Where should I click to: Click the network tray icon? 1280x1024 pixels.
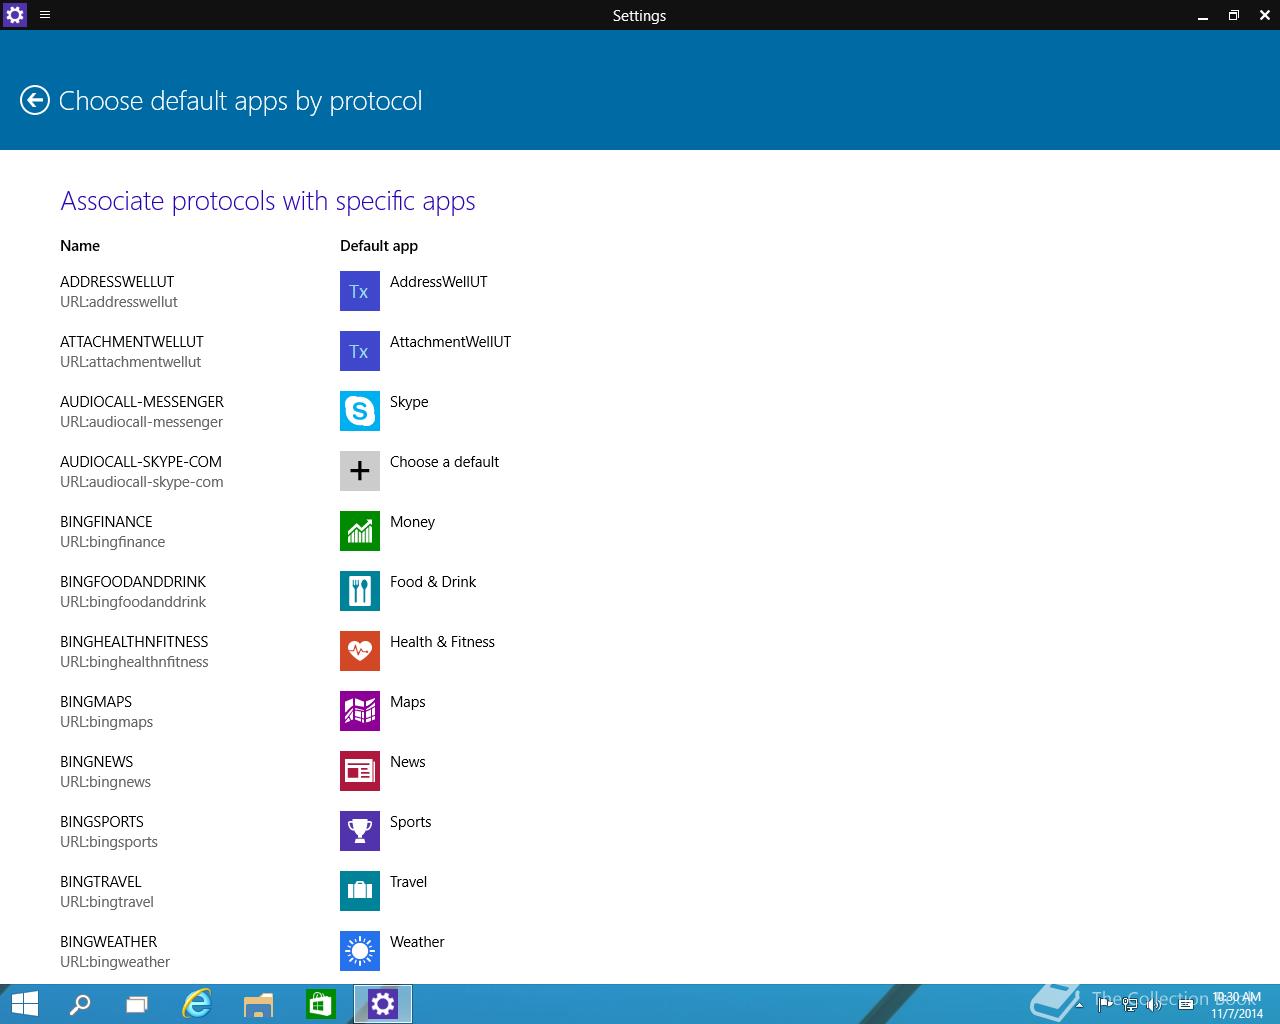pyautogui.click(x=1129, y=1005)
